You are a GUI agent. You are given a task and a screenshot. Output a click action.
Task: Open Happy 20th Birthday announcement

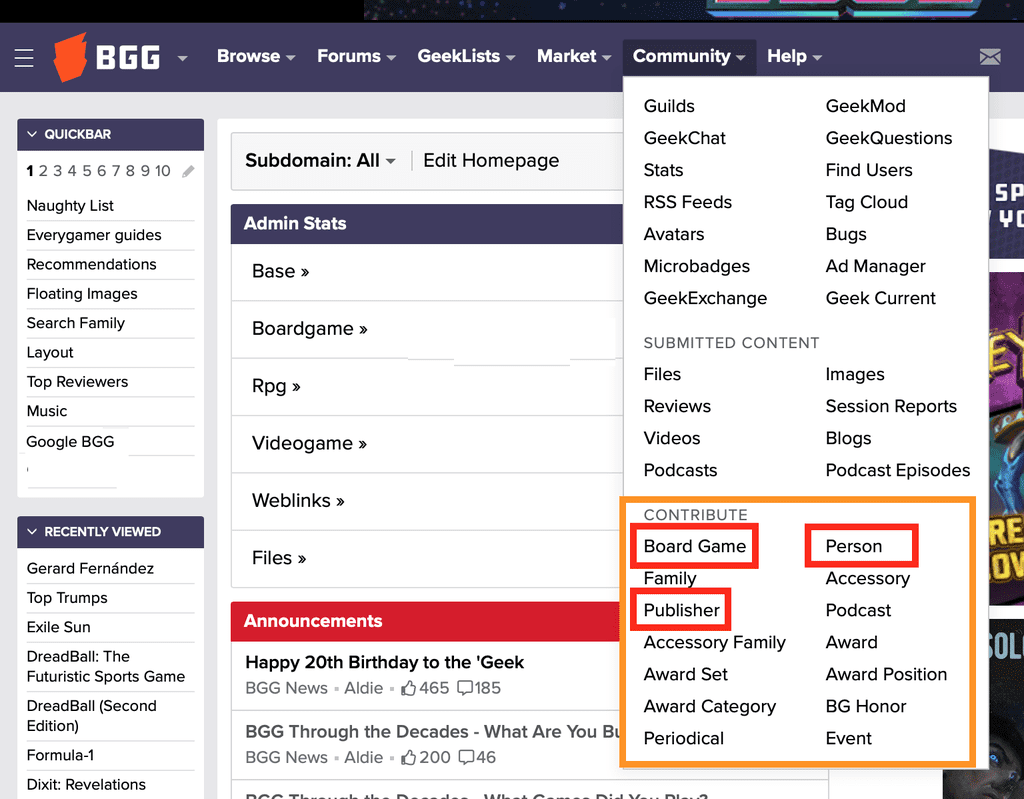[x=384, y=662]
